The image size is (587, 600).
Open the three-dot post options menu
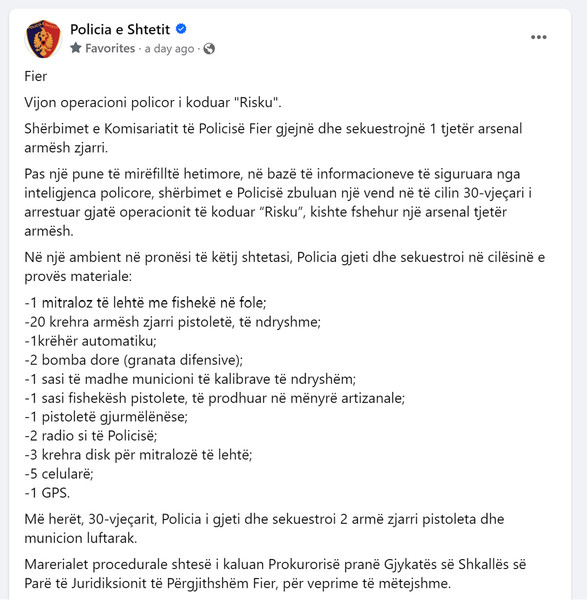point(538,37)
